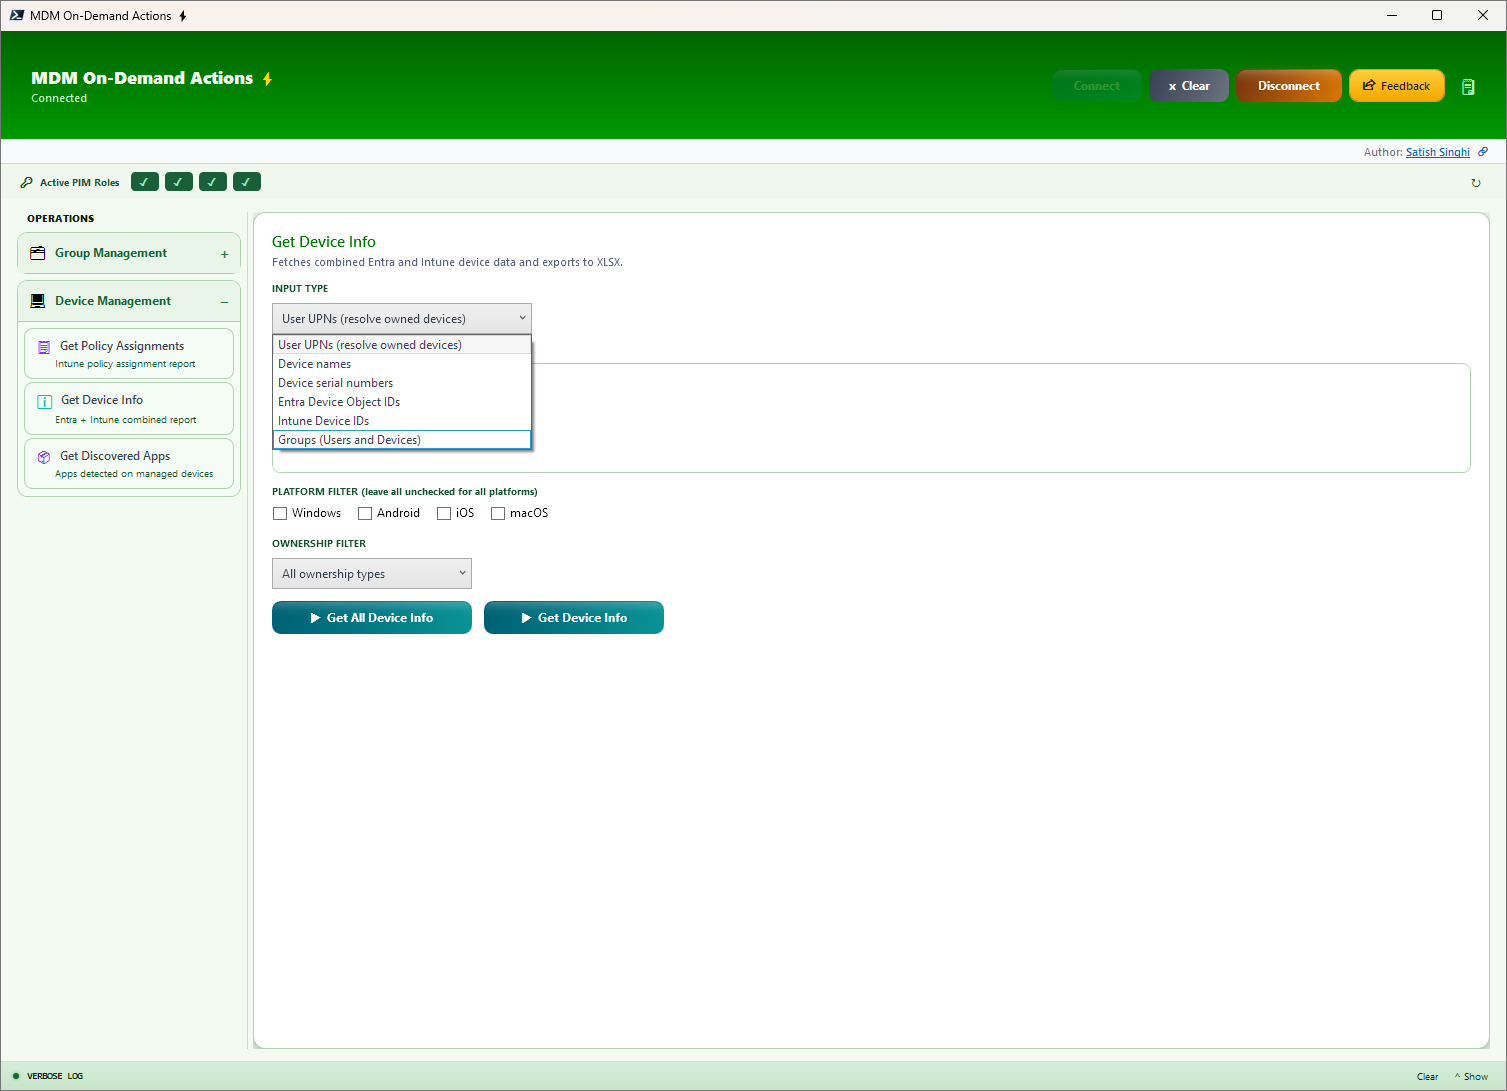This screenshot has width=1507, height=1091.
Task: Collapse the Device Management section
Action: coord(224,300)
